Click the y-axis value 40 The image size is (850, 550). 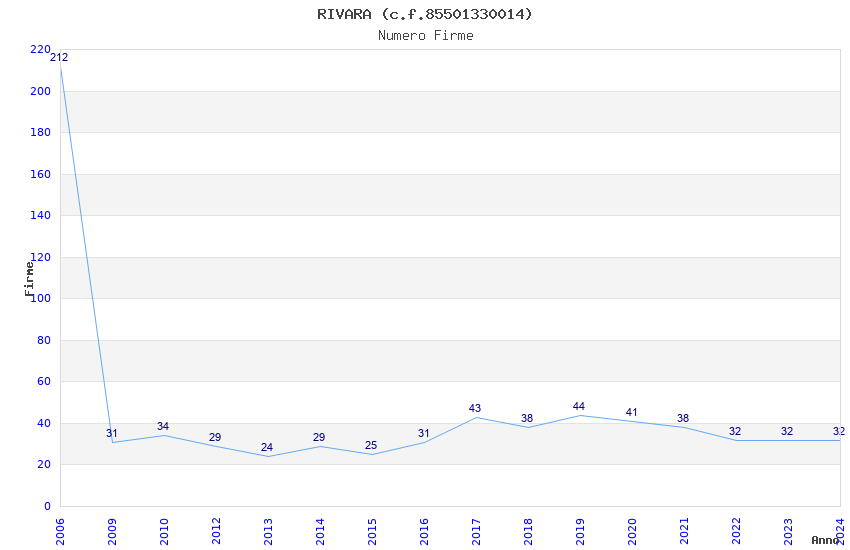pos(44,423)
